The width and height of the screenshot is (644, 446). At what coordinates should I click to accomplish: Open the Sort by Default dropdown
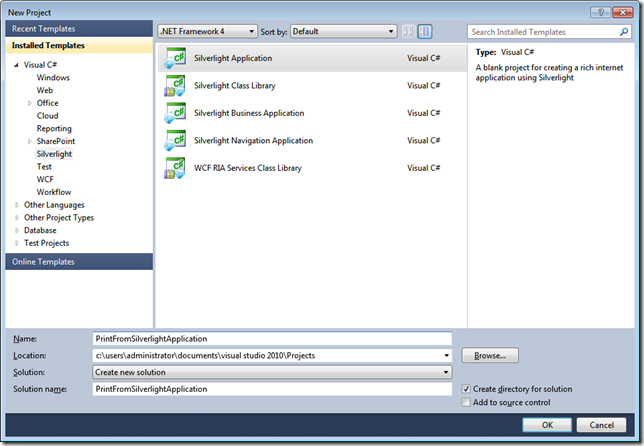click(343, 31)
